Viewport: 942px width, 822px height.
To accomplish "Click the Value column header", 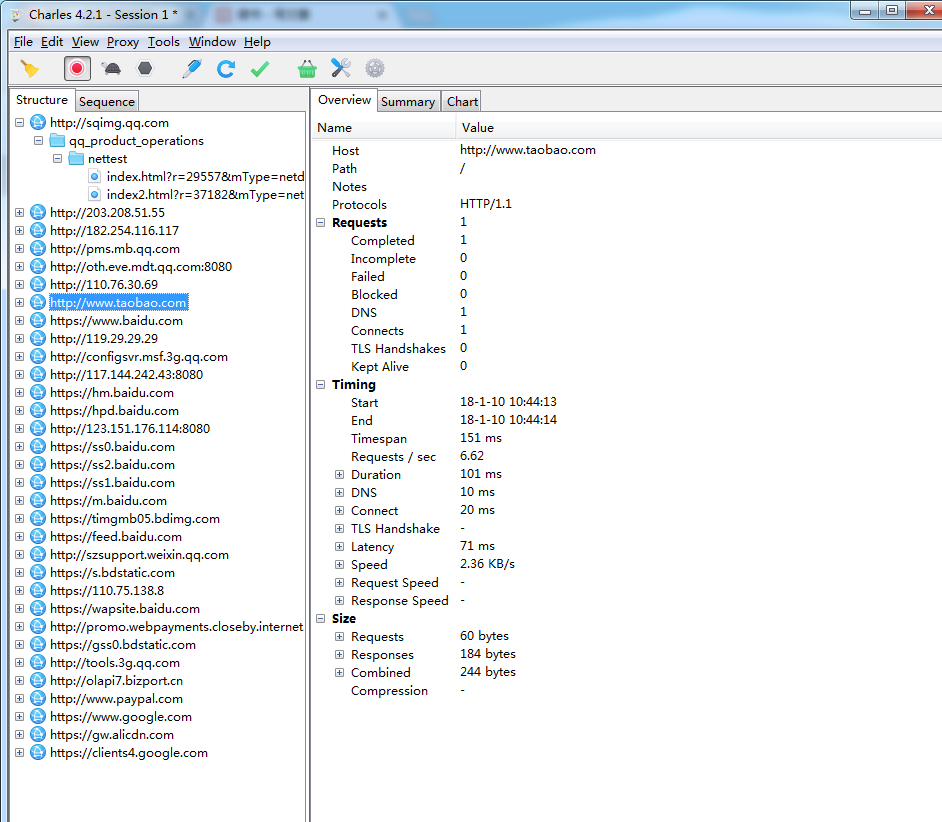I will 478,128.
